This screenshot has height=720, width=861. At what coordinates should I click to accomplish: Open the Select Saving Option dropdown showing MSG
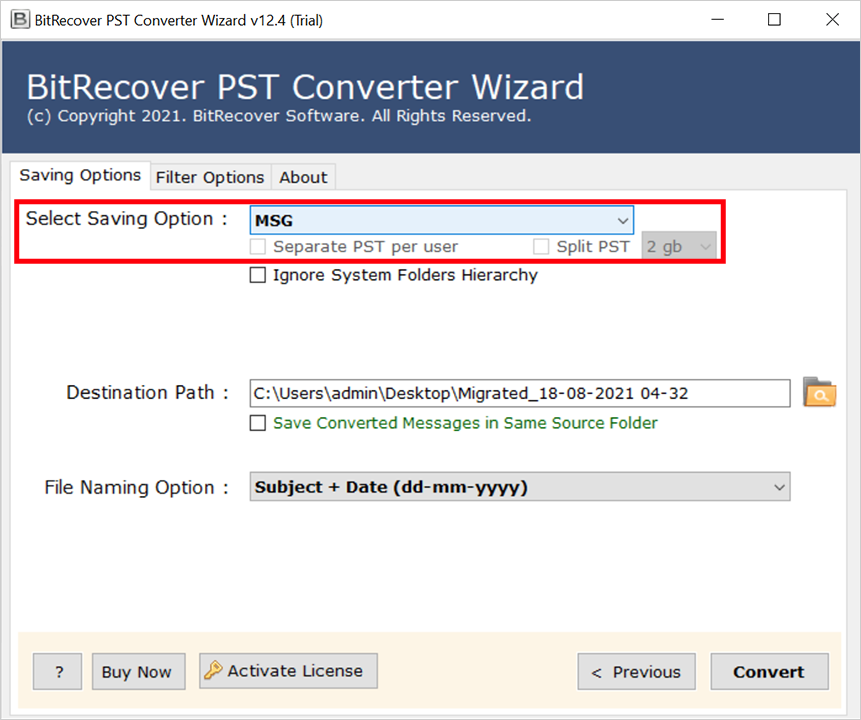coord(441,220)
